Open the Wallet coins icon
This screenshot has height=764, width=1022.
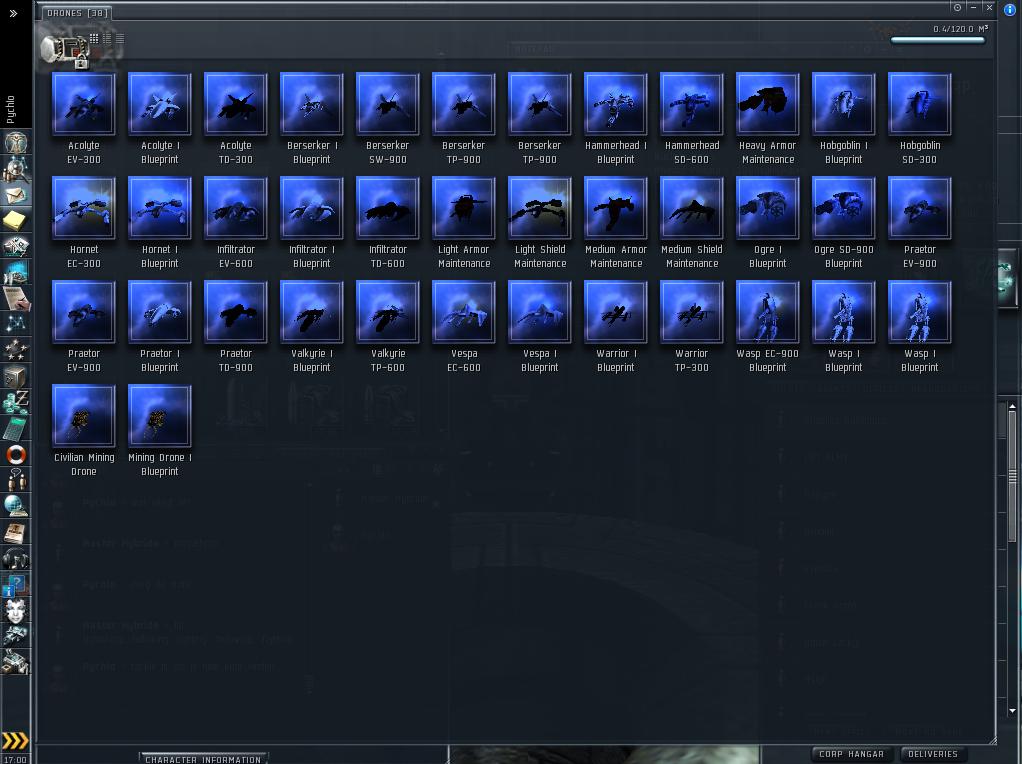tap(16, 402)
